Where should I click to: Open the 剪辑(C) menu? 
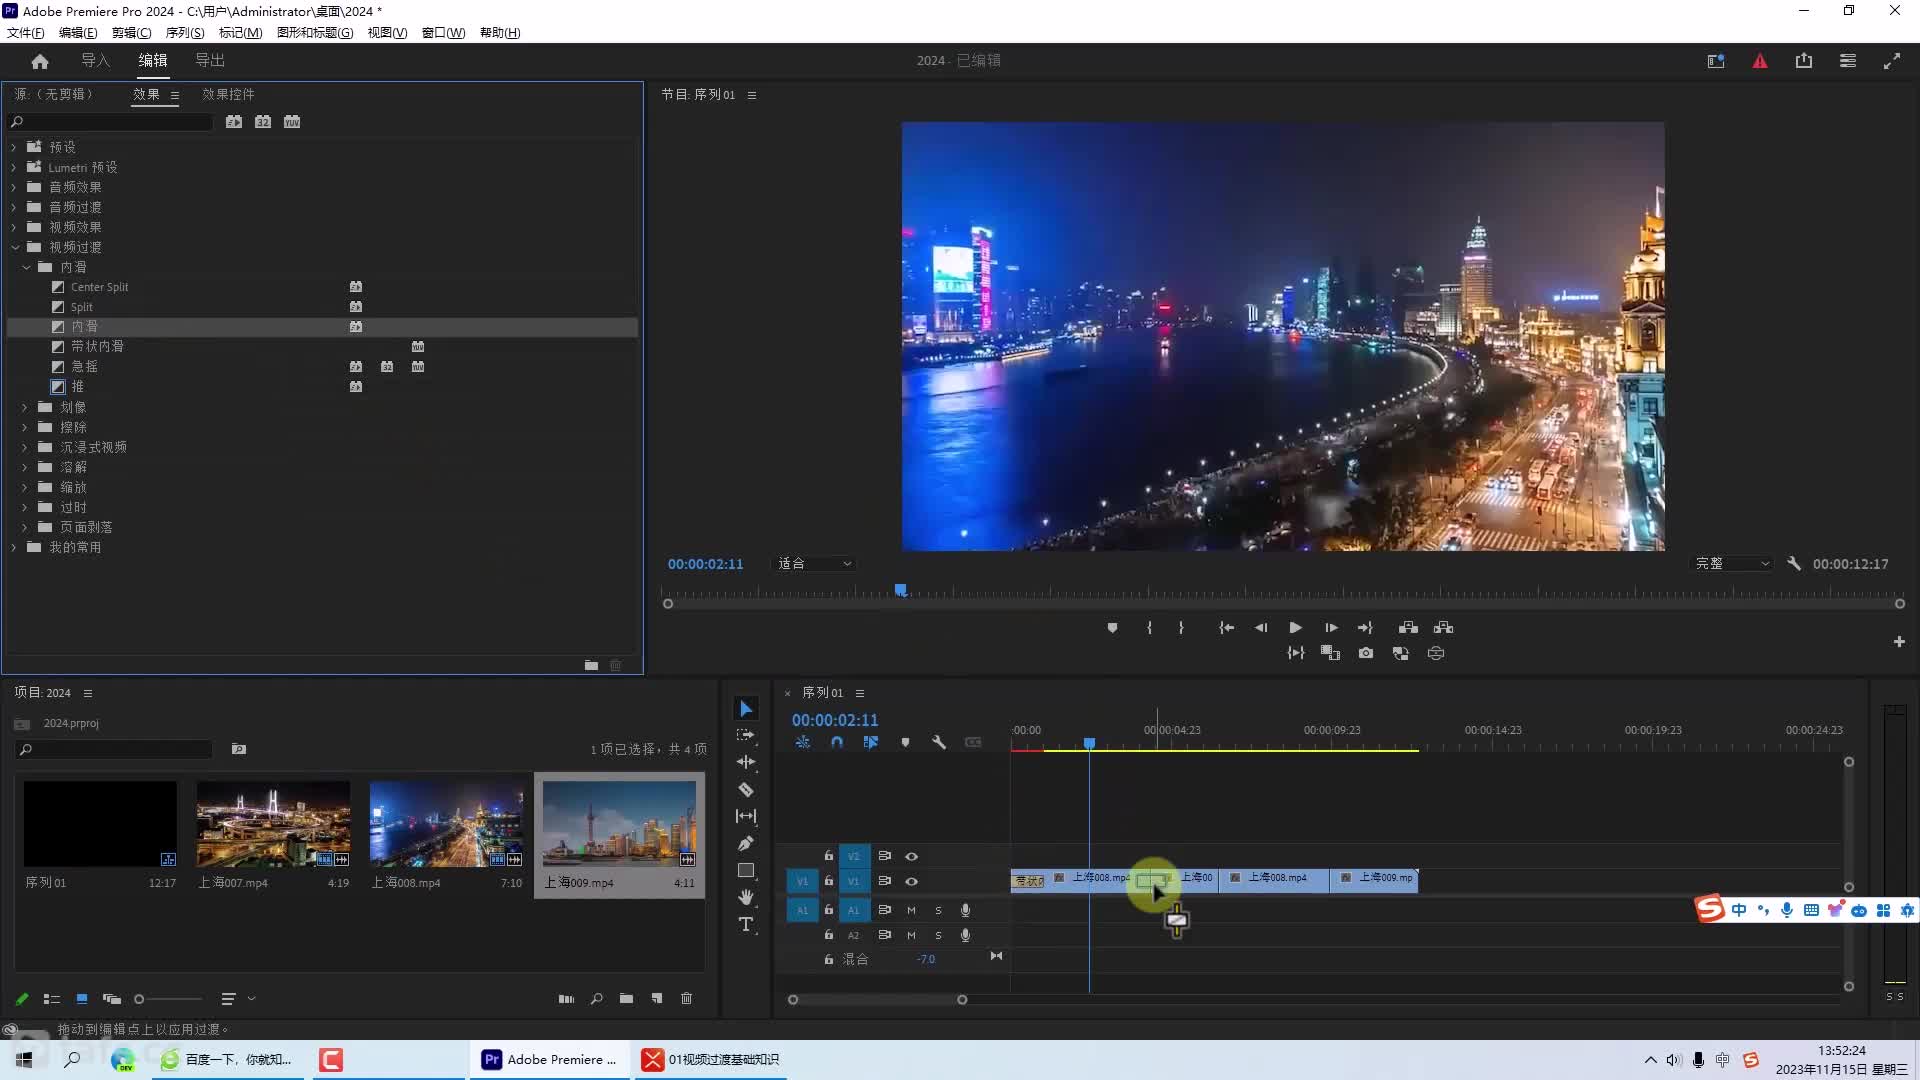(131, 33)
